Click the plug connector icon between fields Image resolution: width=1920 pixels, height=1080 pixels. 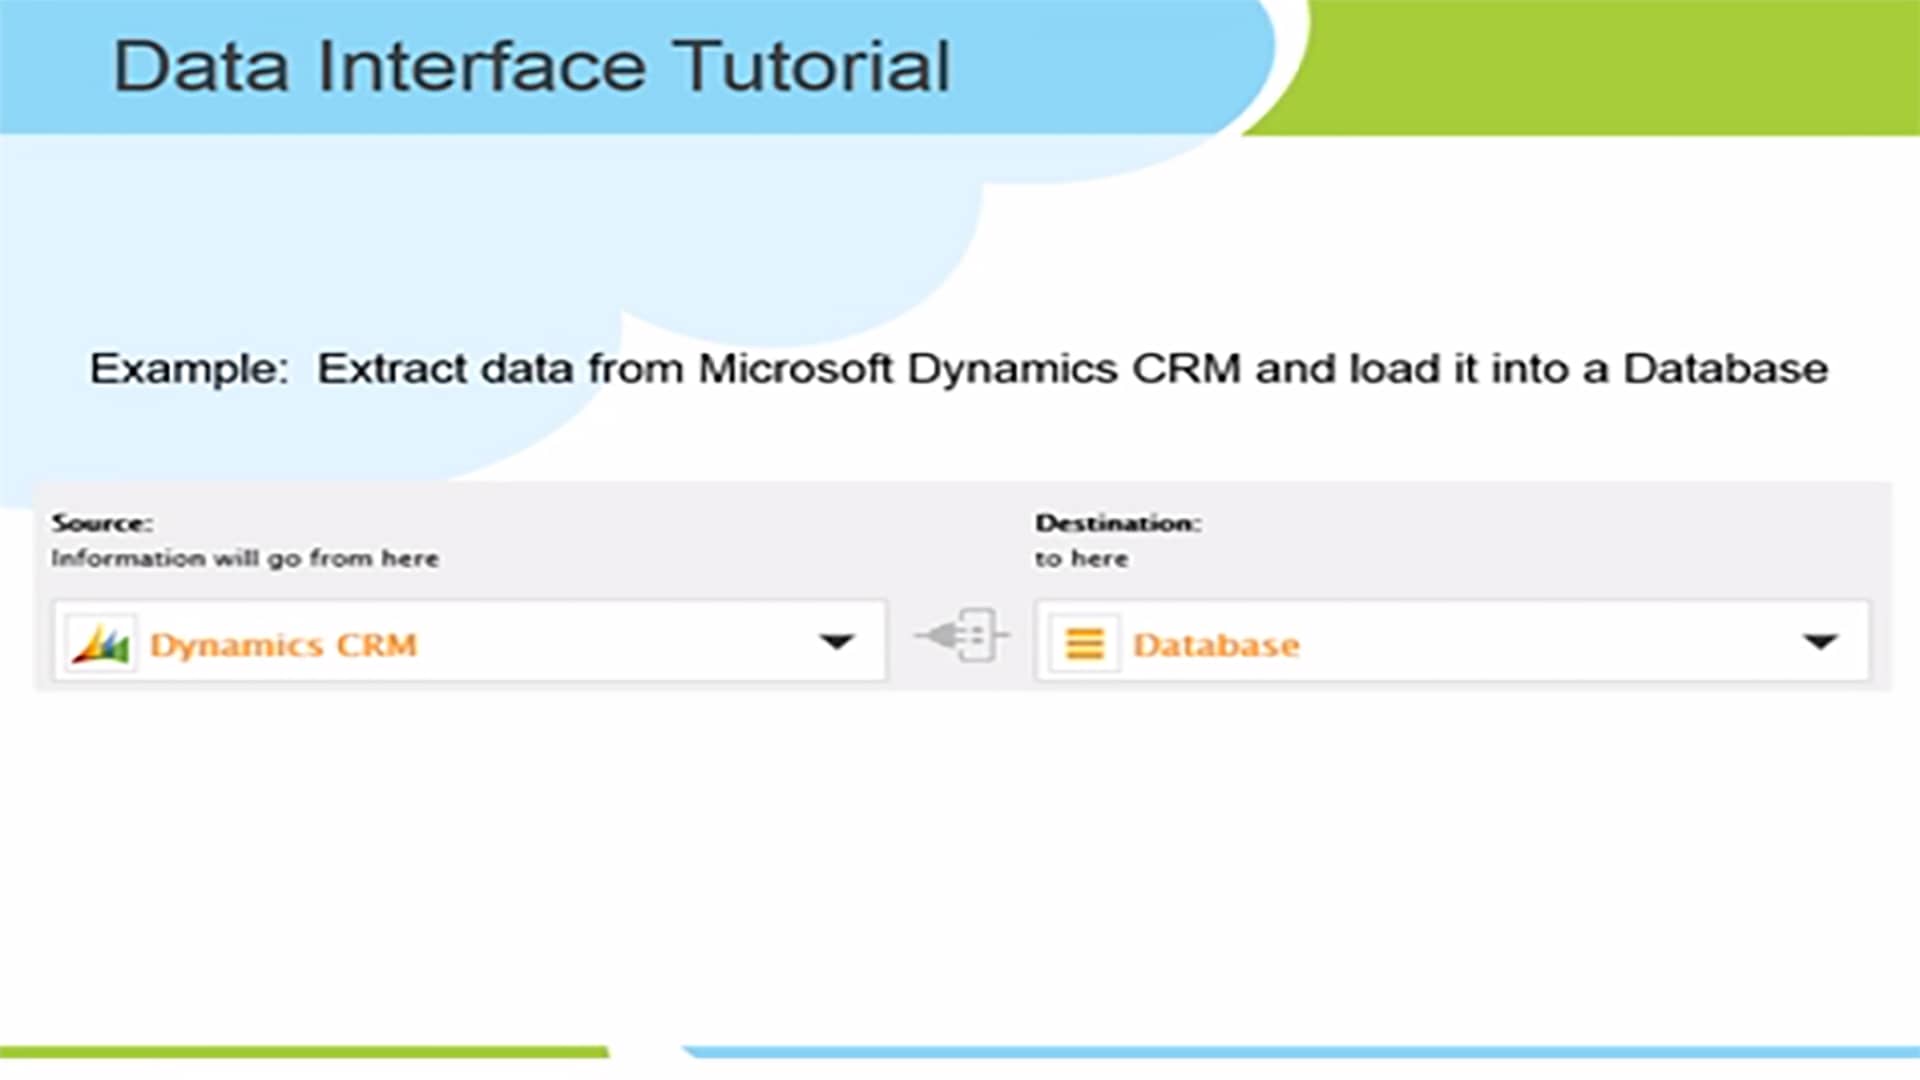962,636
